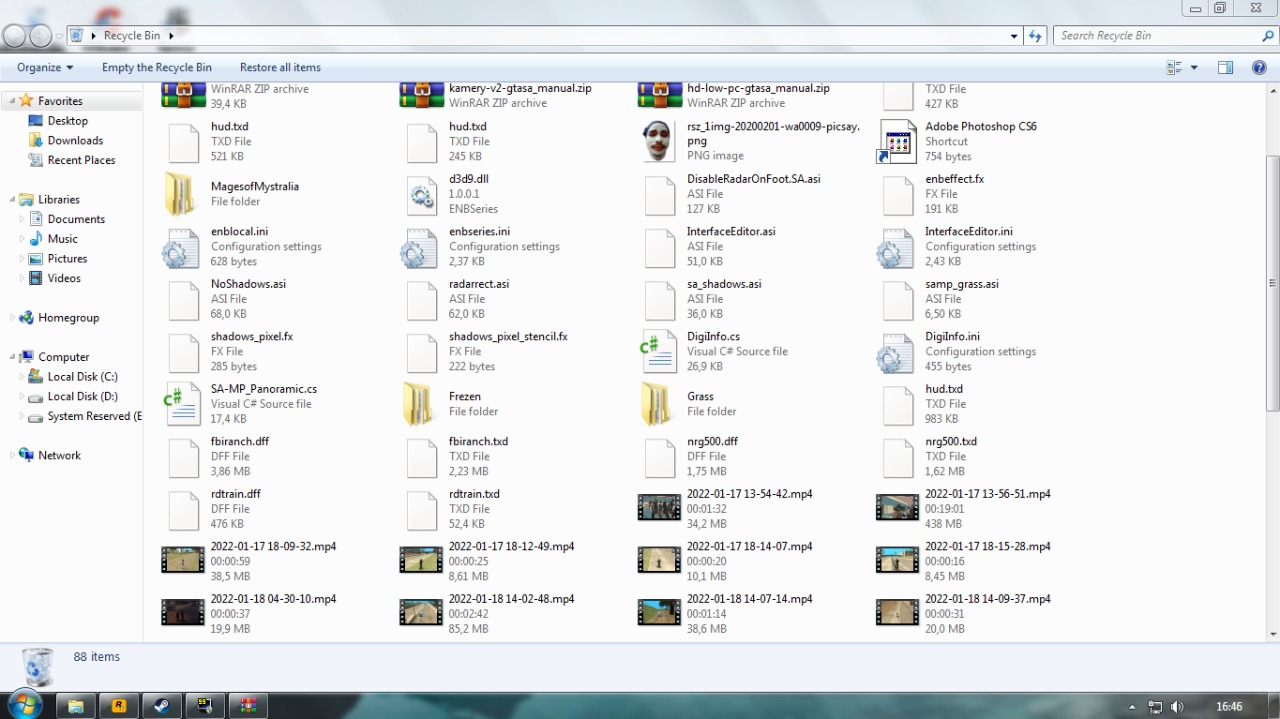Collapse the Libraries group in the navigation pane
The height and width of the screenshot is (719, 1280).
12,200
